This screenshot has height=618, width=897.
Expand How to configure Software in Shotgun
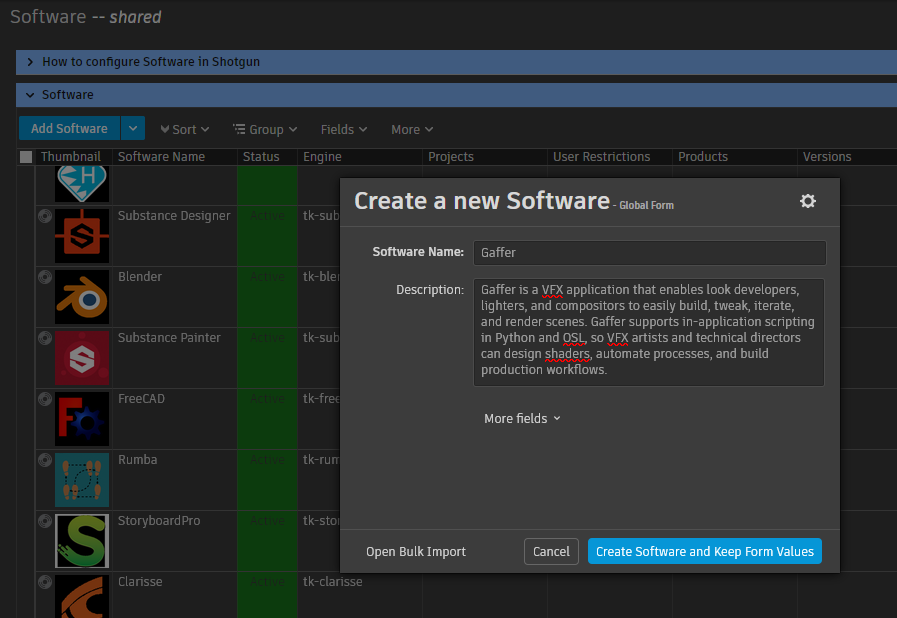tap(30, 62)
